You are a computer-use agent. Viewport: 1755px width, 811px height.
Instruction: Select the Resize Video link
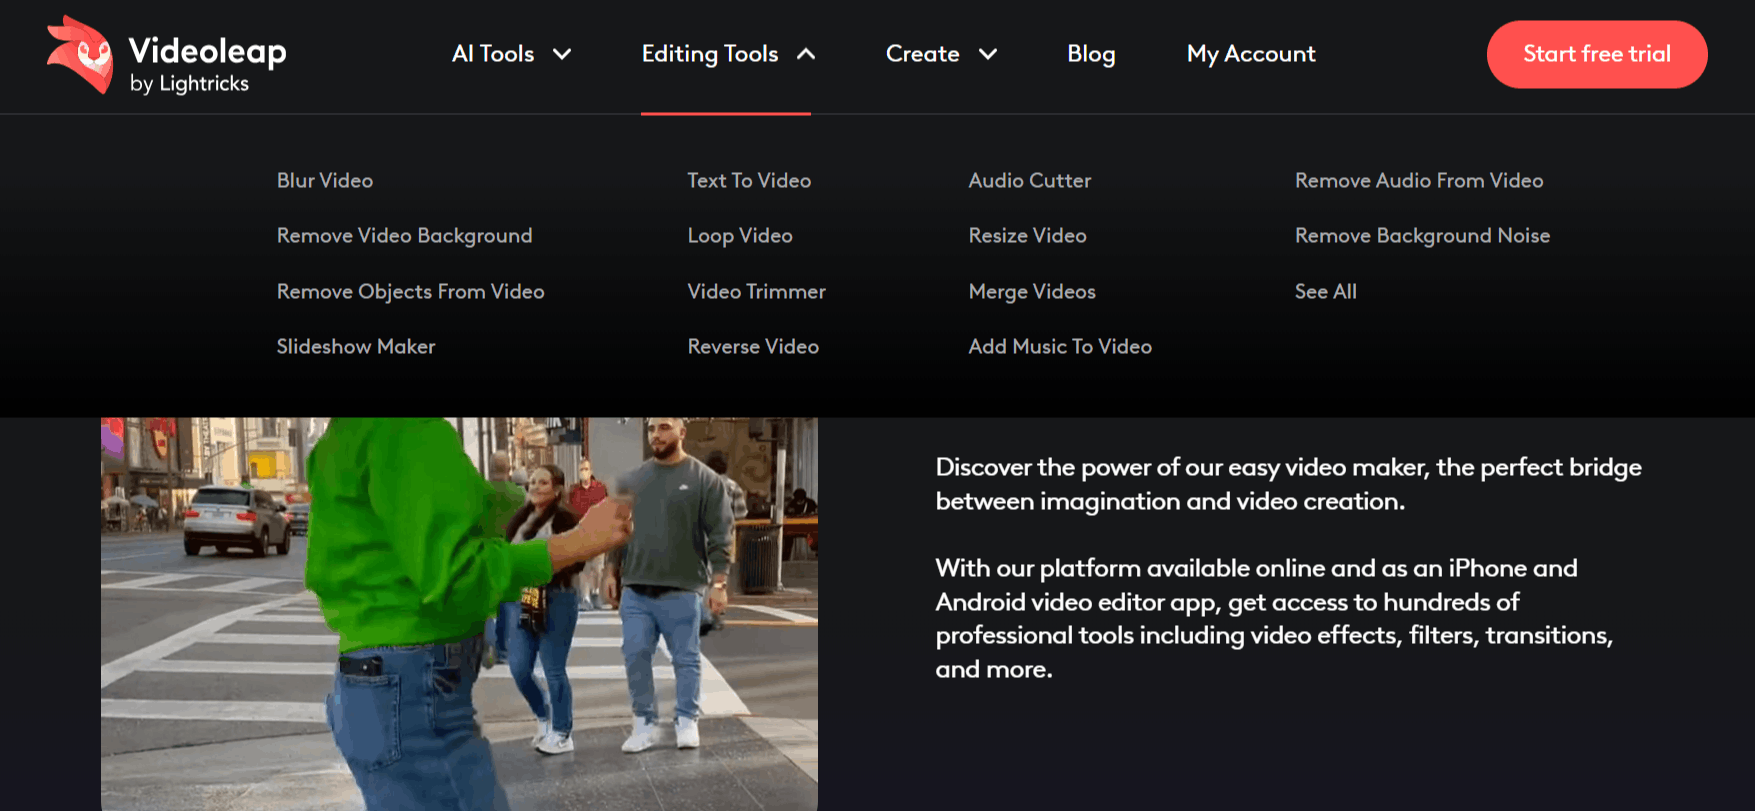[1028, 236]
